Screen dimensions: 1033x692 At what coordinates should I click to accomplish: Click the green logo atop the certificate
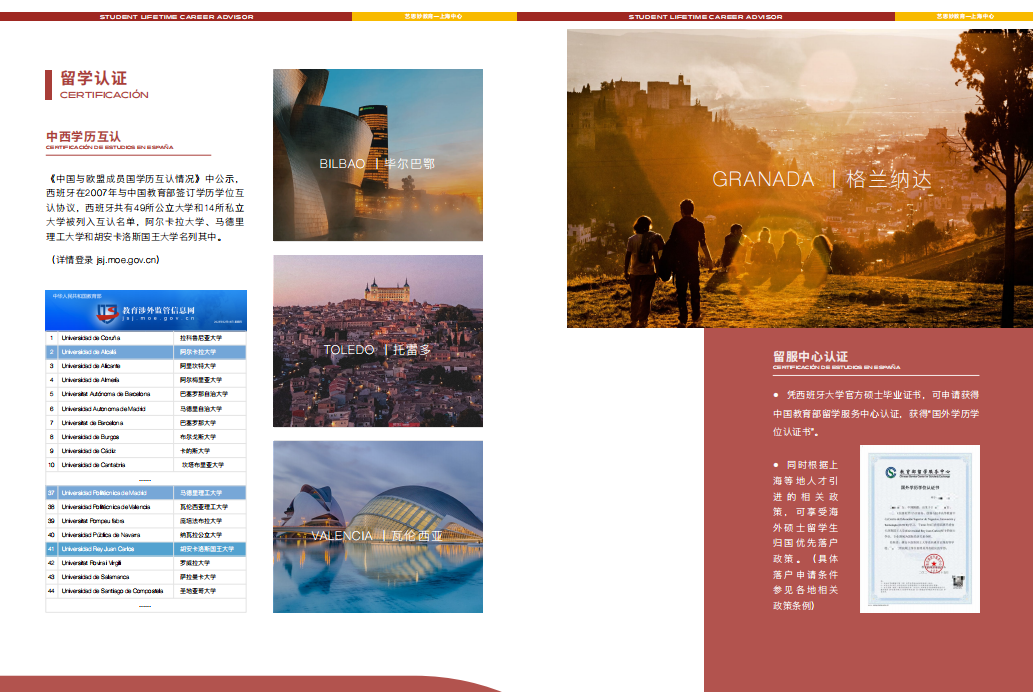[889, 471]
